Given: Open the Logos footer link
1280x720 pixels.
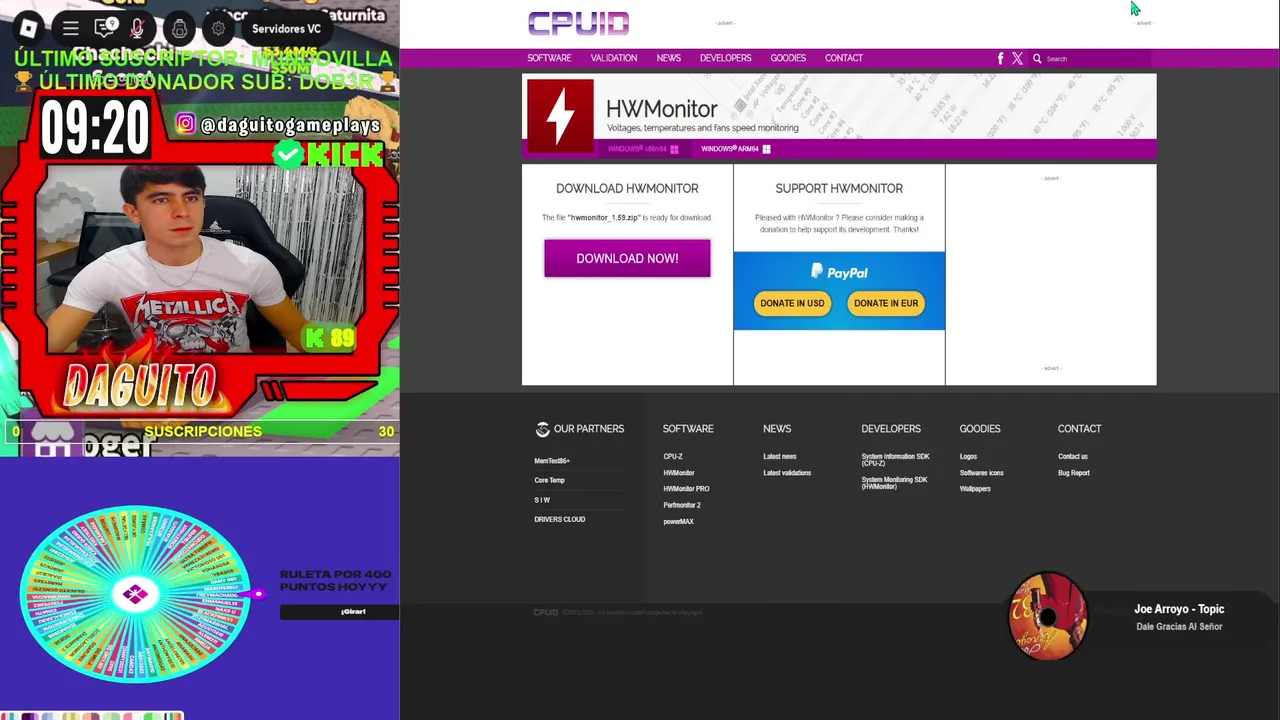Looking at the screenshot, I should 968,457.
